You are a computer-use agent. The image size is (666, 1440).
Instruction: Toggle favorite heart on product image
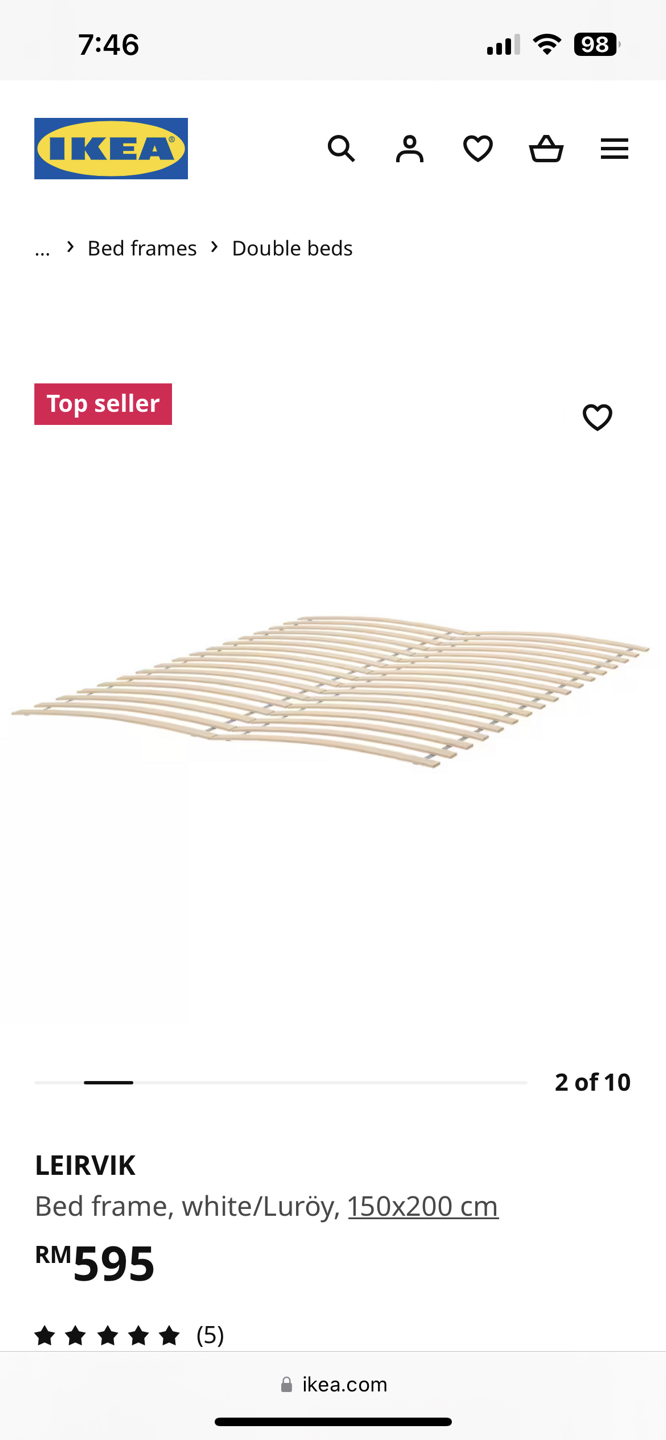tap(597, 417)
